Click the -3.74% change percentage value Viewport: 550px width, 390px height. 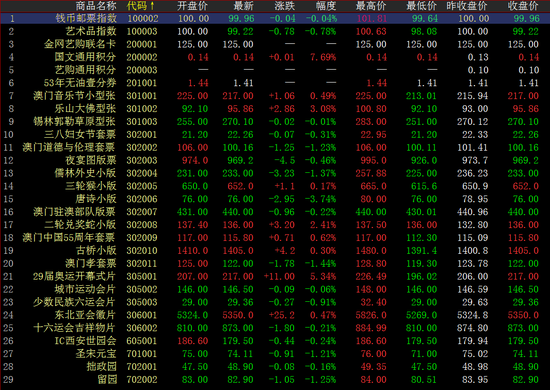pos(321,199)
